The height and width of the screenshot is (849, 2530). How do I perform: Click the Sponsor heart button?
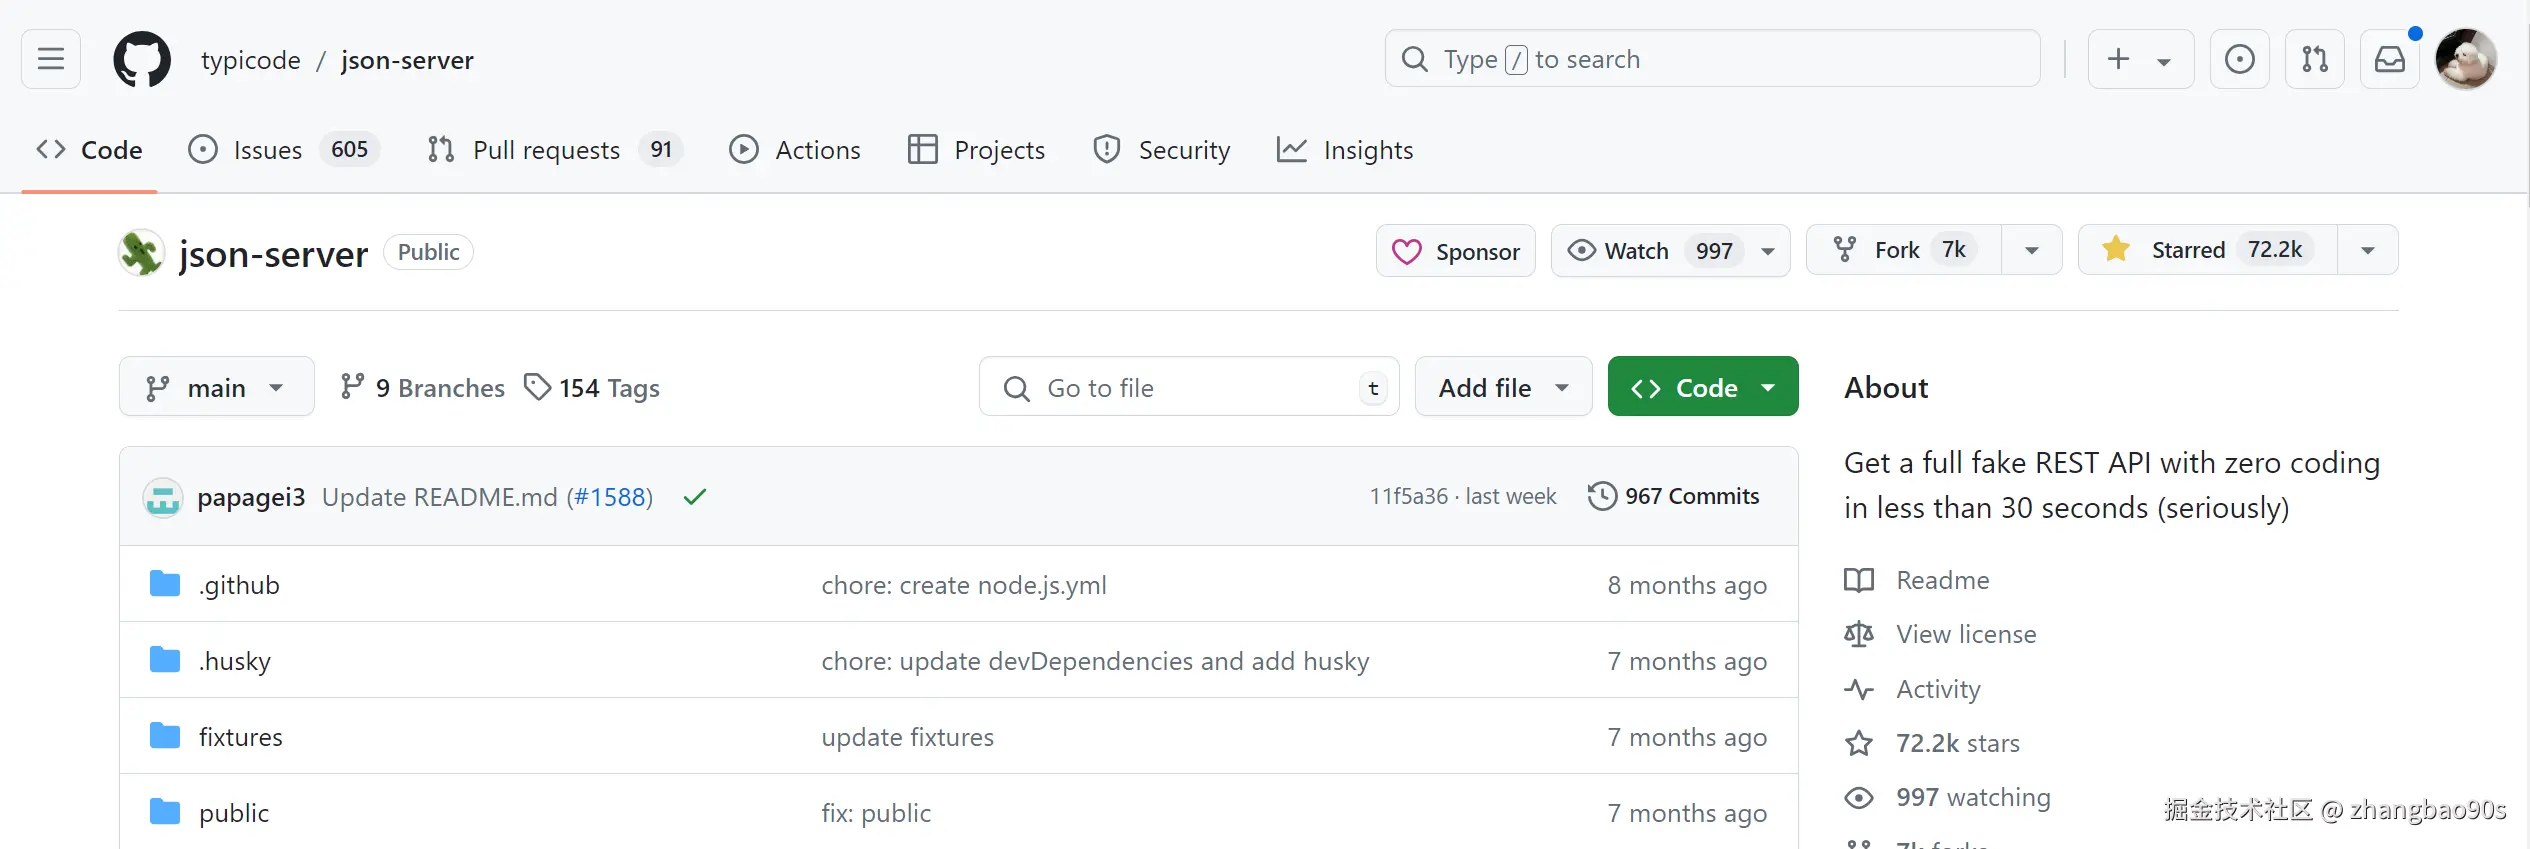point(1456,251)
